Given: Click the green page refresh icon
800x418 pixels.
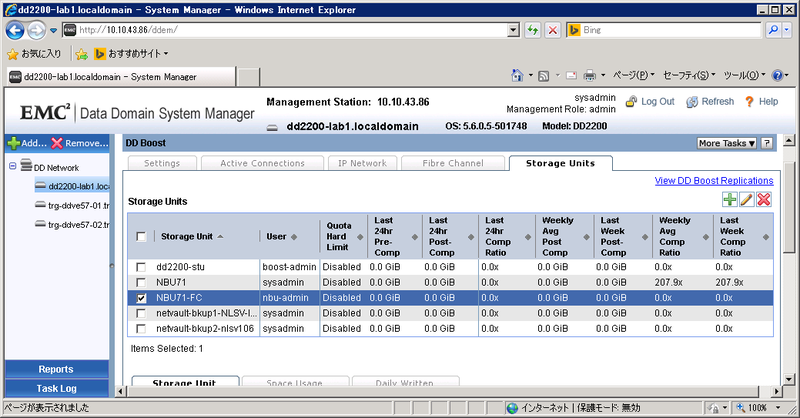Looking at the screenshot, I should (x=533, y=30).
